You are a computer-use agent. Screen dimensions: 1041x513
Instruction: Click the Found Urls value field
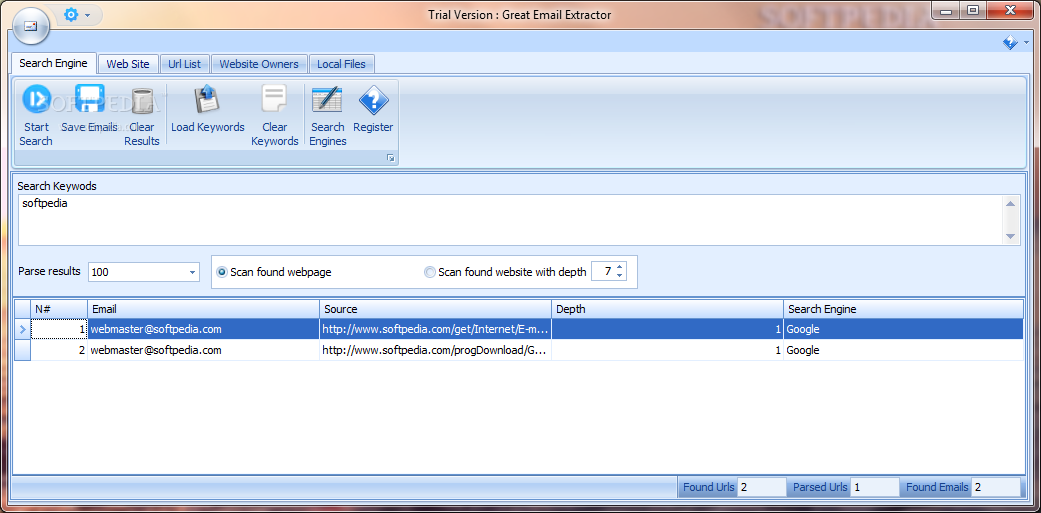[761, 487]
